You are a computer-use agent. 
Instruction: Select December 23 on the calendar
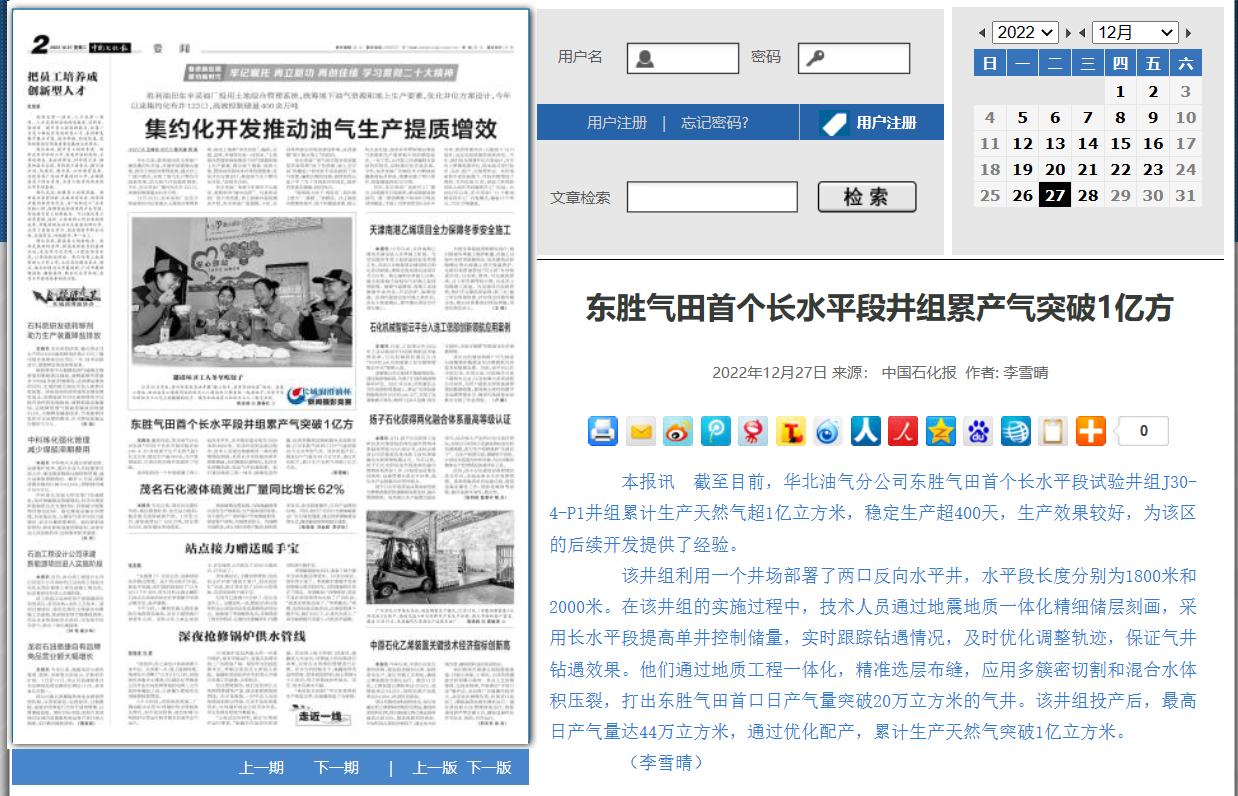1153,169
